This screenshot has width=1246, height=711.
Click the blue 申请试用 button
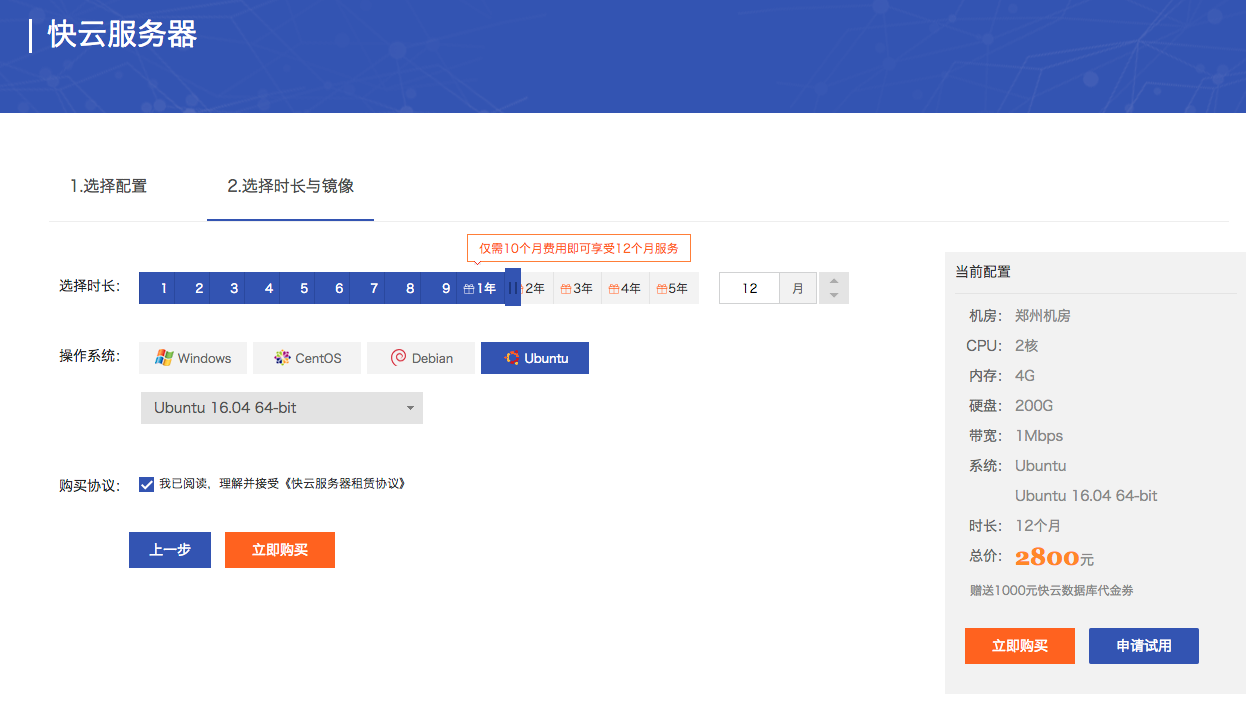coord(1143,645)
